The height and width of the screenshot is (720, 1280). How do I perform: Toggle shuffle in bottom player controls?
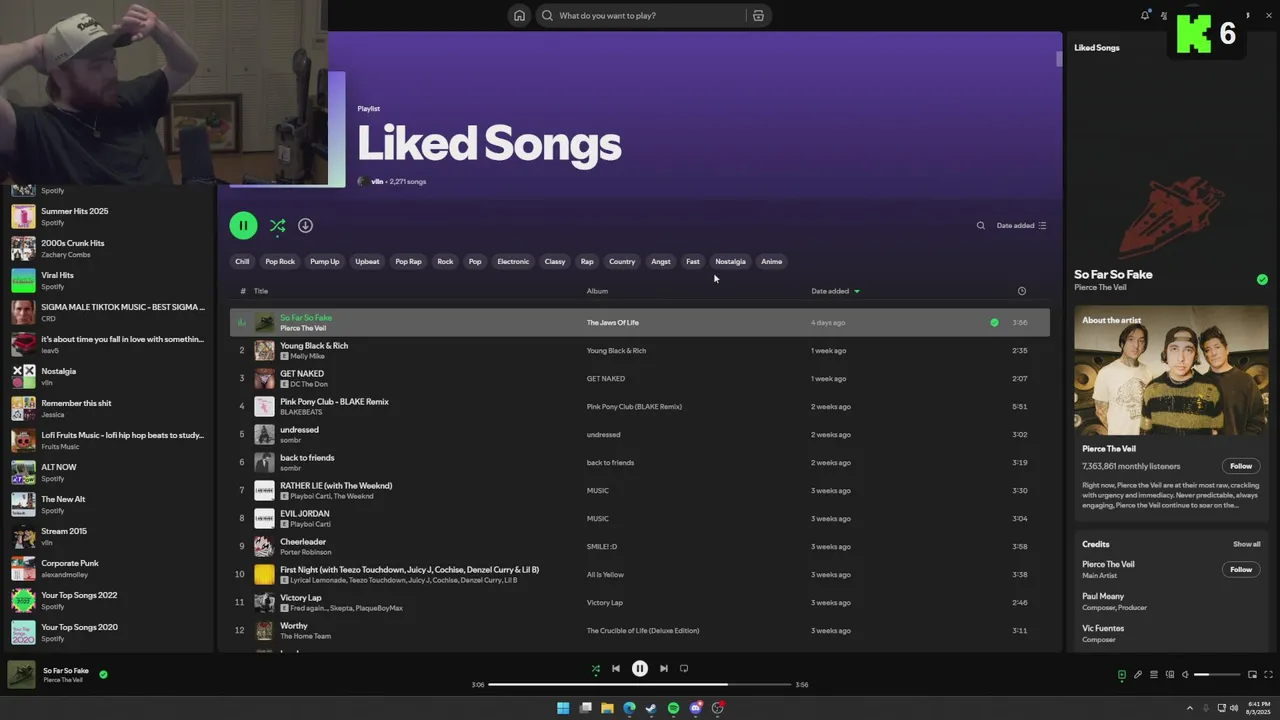coord(596,669)
